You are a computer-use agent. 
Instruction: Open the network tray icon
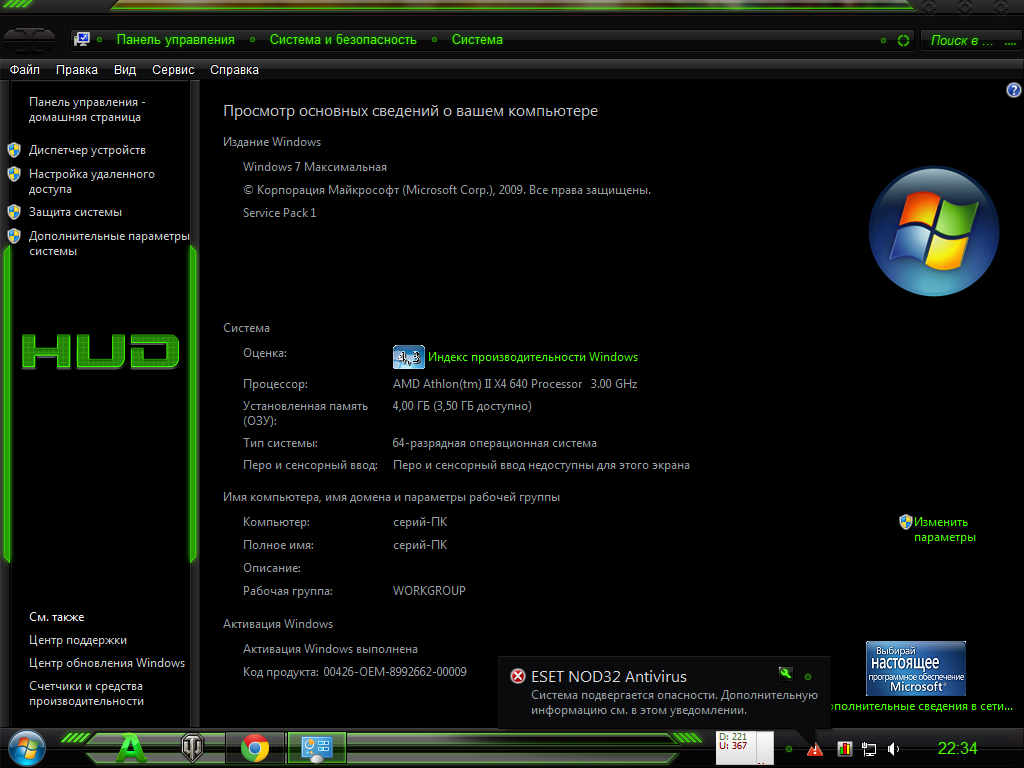click(869, 749)
